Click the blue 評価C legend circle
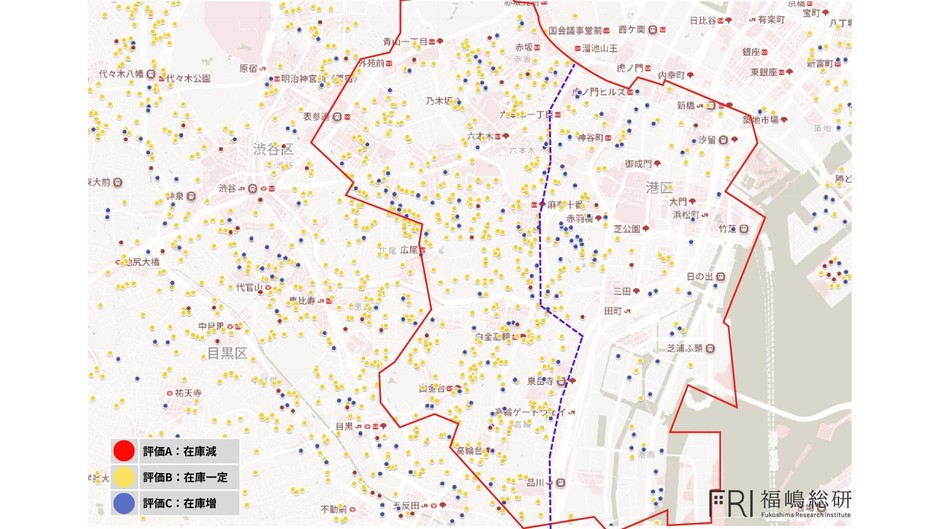The width and height of the screenshot is (940, 529). (124, 503)
